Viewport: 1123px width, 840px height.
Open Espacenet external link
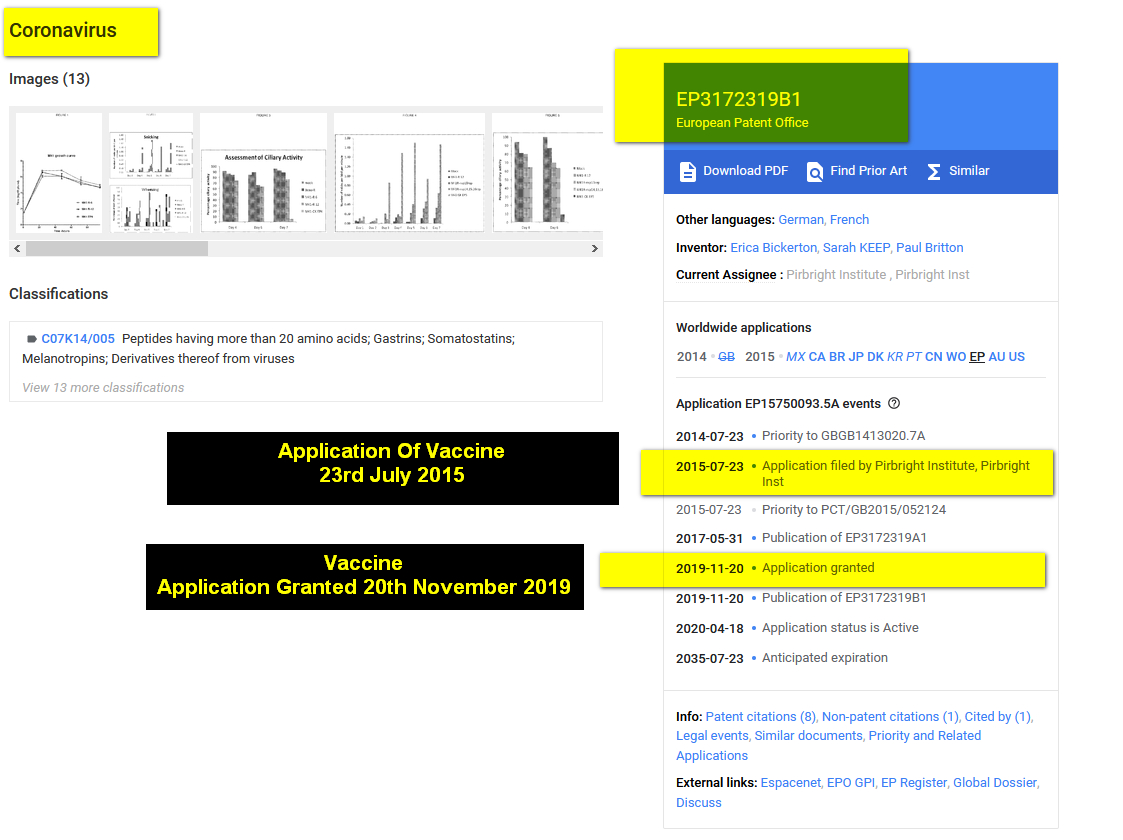coord(791,783)
